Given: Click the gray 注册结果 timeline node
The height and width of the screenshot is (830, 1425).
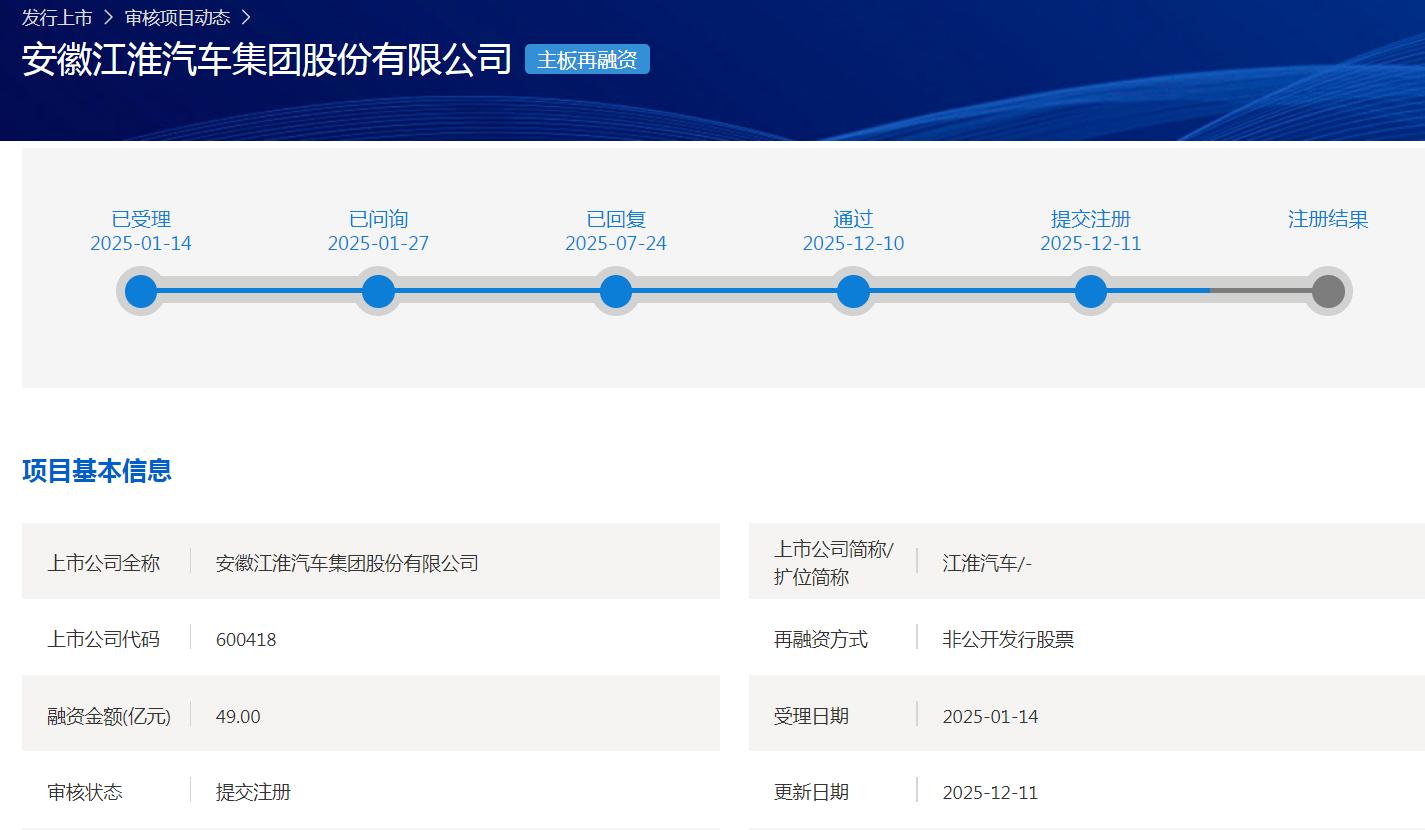Looking at the screenshot, I should point(1328,291).
